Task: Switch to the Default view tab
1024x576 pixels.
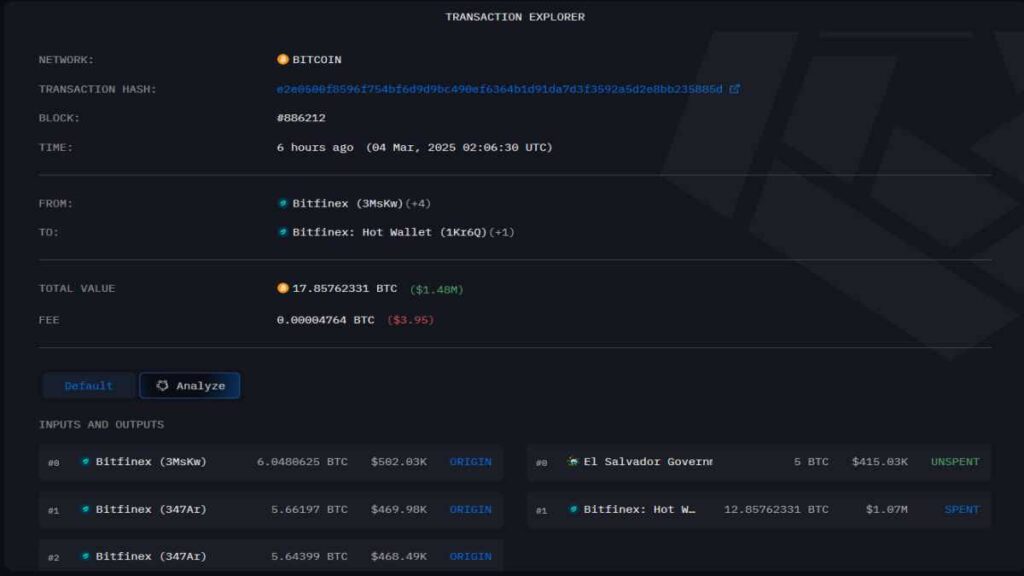Action: coord(88,386)
